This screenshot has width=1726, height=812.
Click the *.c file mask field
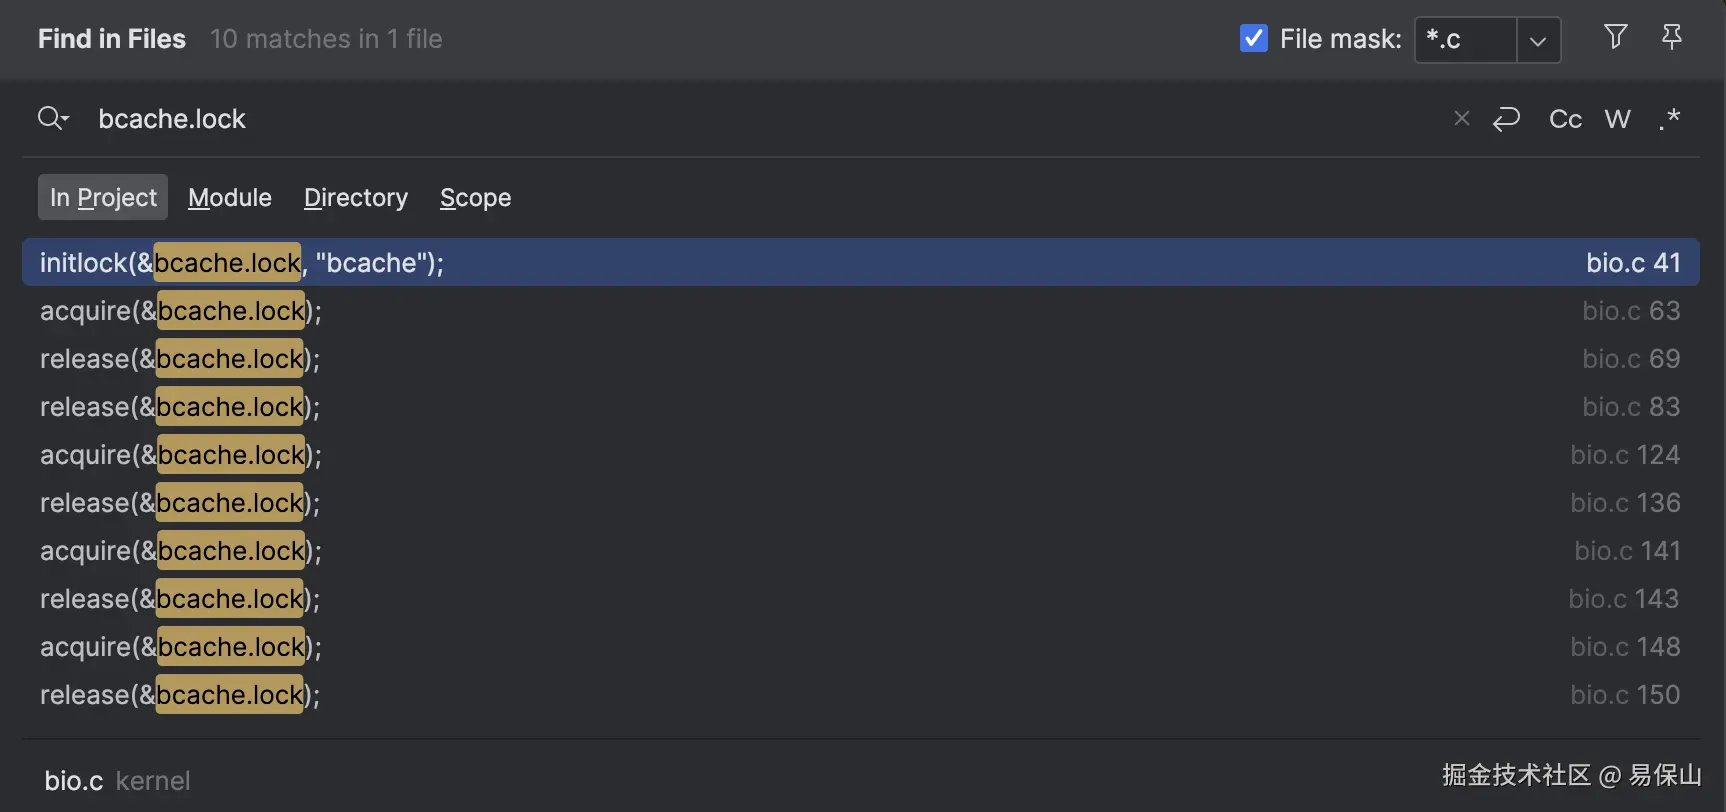coord(1465,40)
